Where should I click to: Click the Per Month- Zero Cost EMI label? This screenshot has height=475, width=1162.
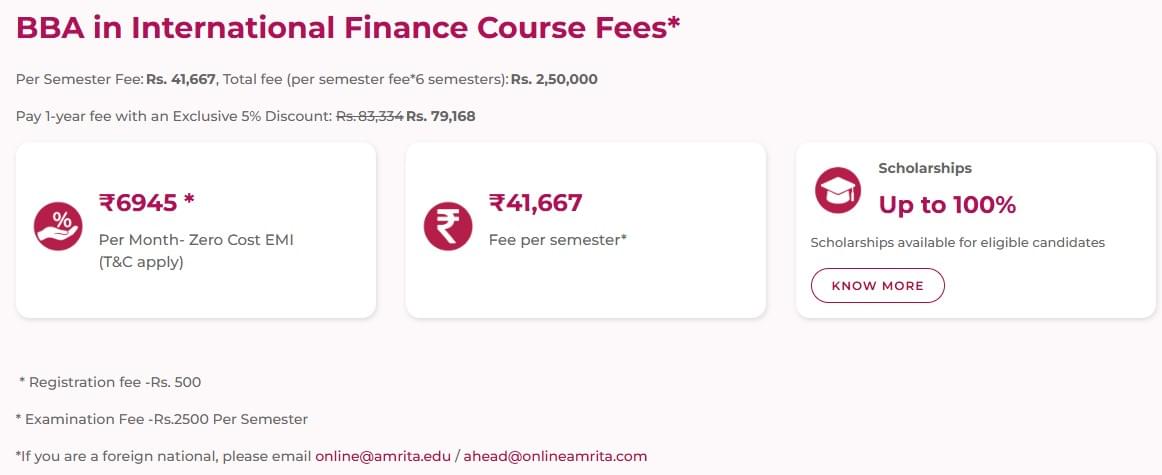[196, 240]
